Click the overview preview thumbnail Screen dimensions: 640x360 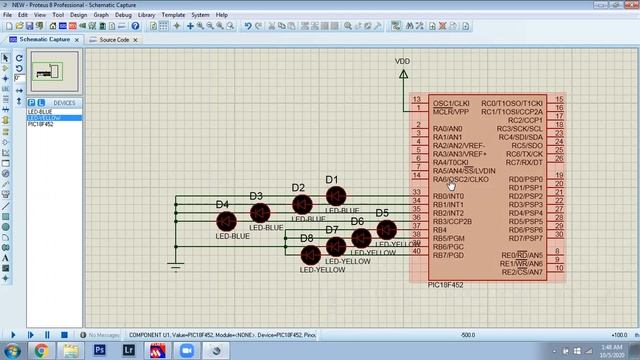[x=54, y=71]
